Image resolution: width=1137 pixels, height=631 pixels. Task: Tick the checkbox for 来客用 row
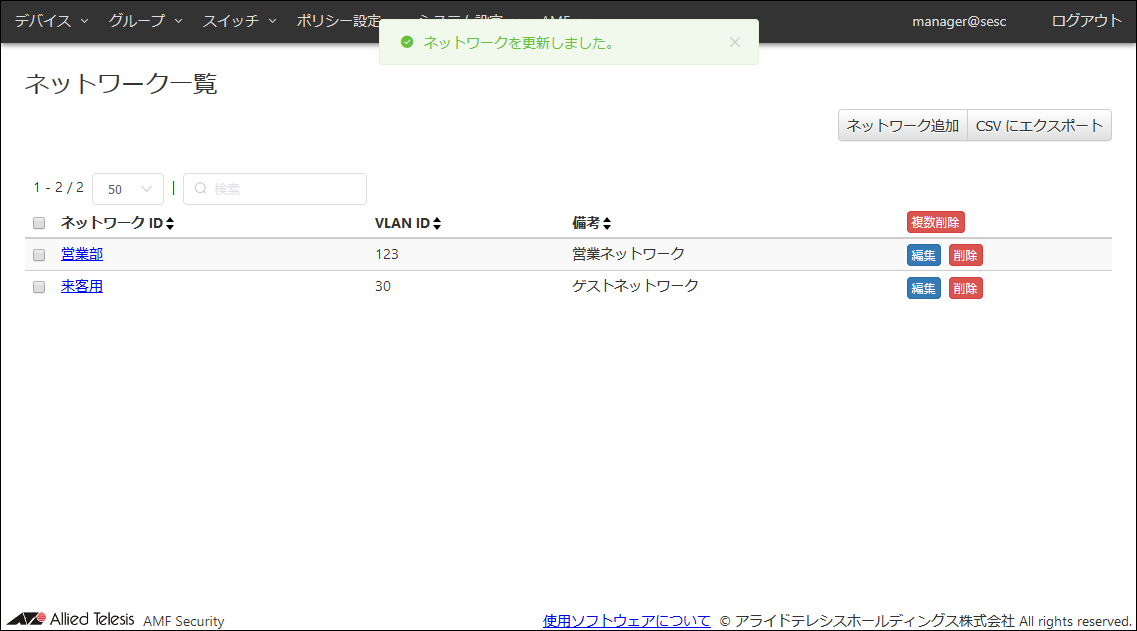39,287
